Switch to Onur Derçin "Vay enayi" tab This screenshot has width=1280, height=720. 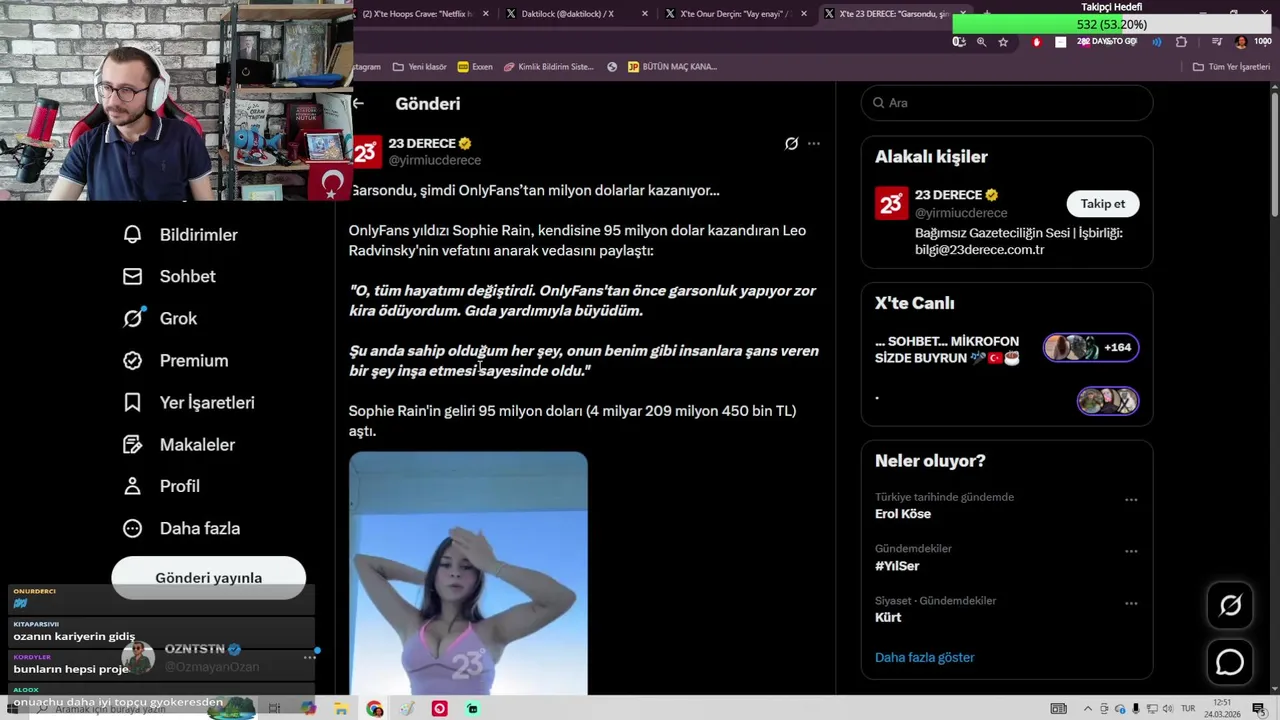tap(734, 14)
